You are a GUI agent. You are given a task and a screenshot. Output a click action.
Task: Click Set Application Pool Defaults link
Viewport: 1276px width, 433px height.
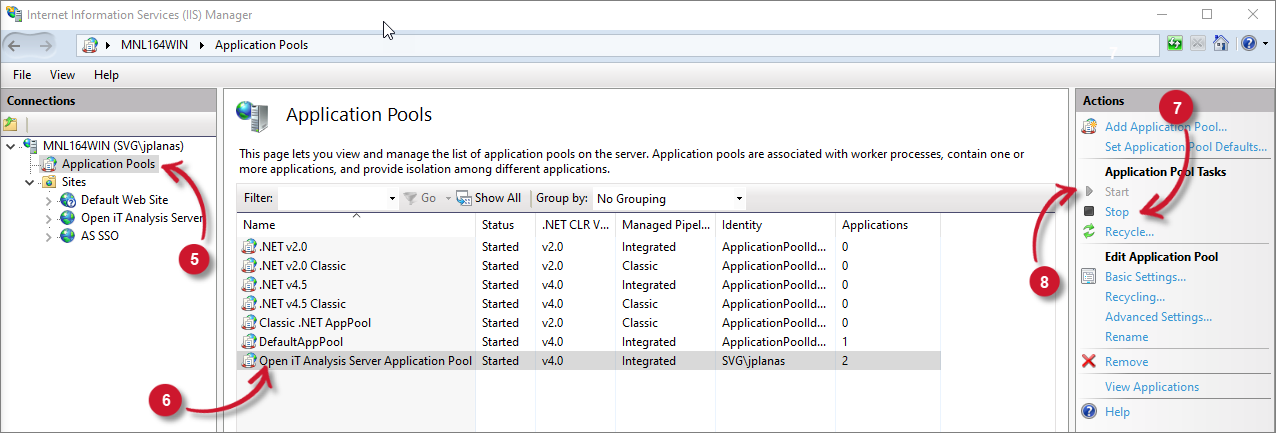click(x=1185, y=146)
